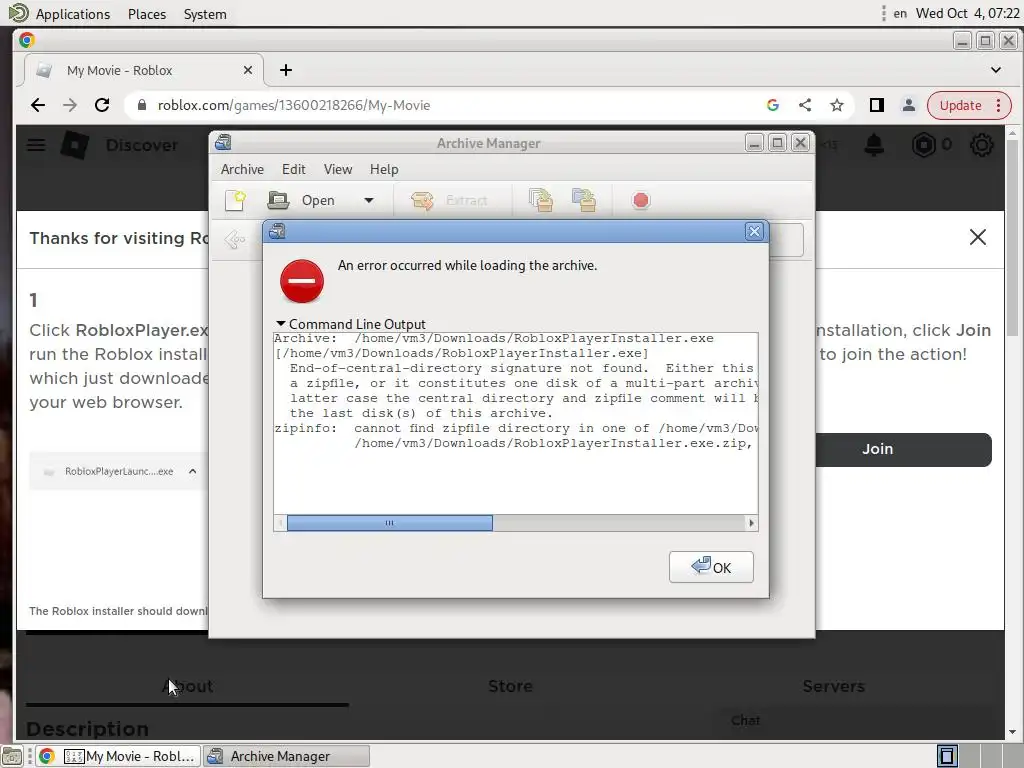
Task: Open the Chrome profile icon
Action: [x=908, y=105]
